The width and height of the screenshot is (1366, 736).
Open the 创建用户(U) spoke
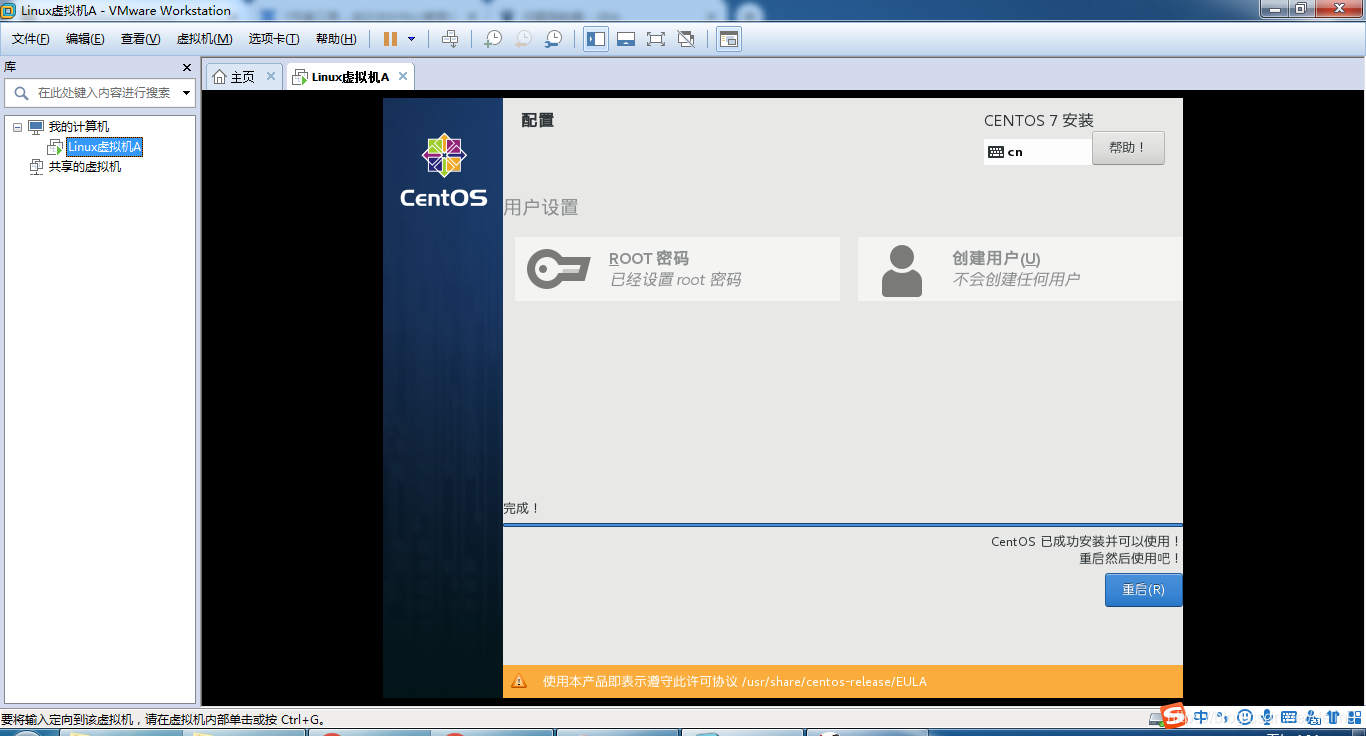pyautogui.click(x=1020, y=269)
